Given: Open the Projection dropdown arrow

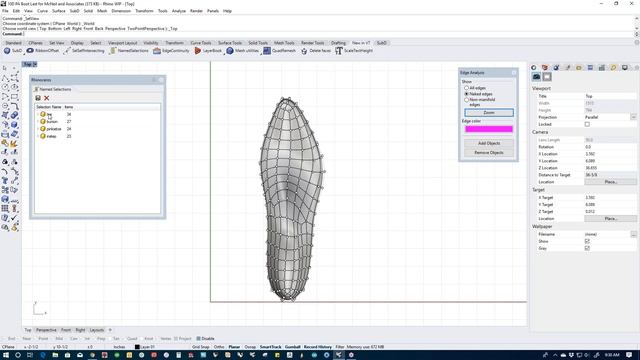Looking at the screenshot, I should tap(633, 117).
